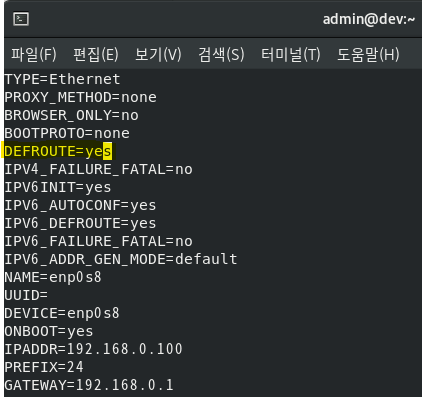Image resolution: width=422 pixels, height=397 pixels.
Task: Click the highlighted DEFROUTE=yes line
Action: tap(58, 151)
